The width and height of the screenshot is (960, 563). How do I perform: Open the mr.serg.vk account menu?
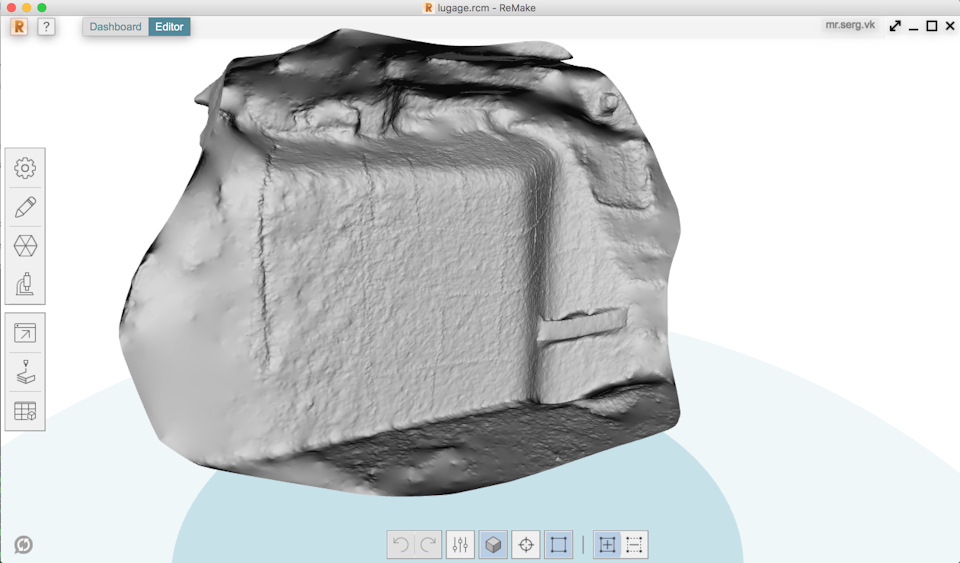point(850,25)
